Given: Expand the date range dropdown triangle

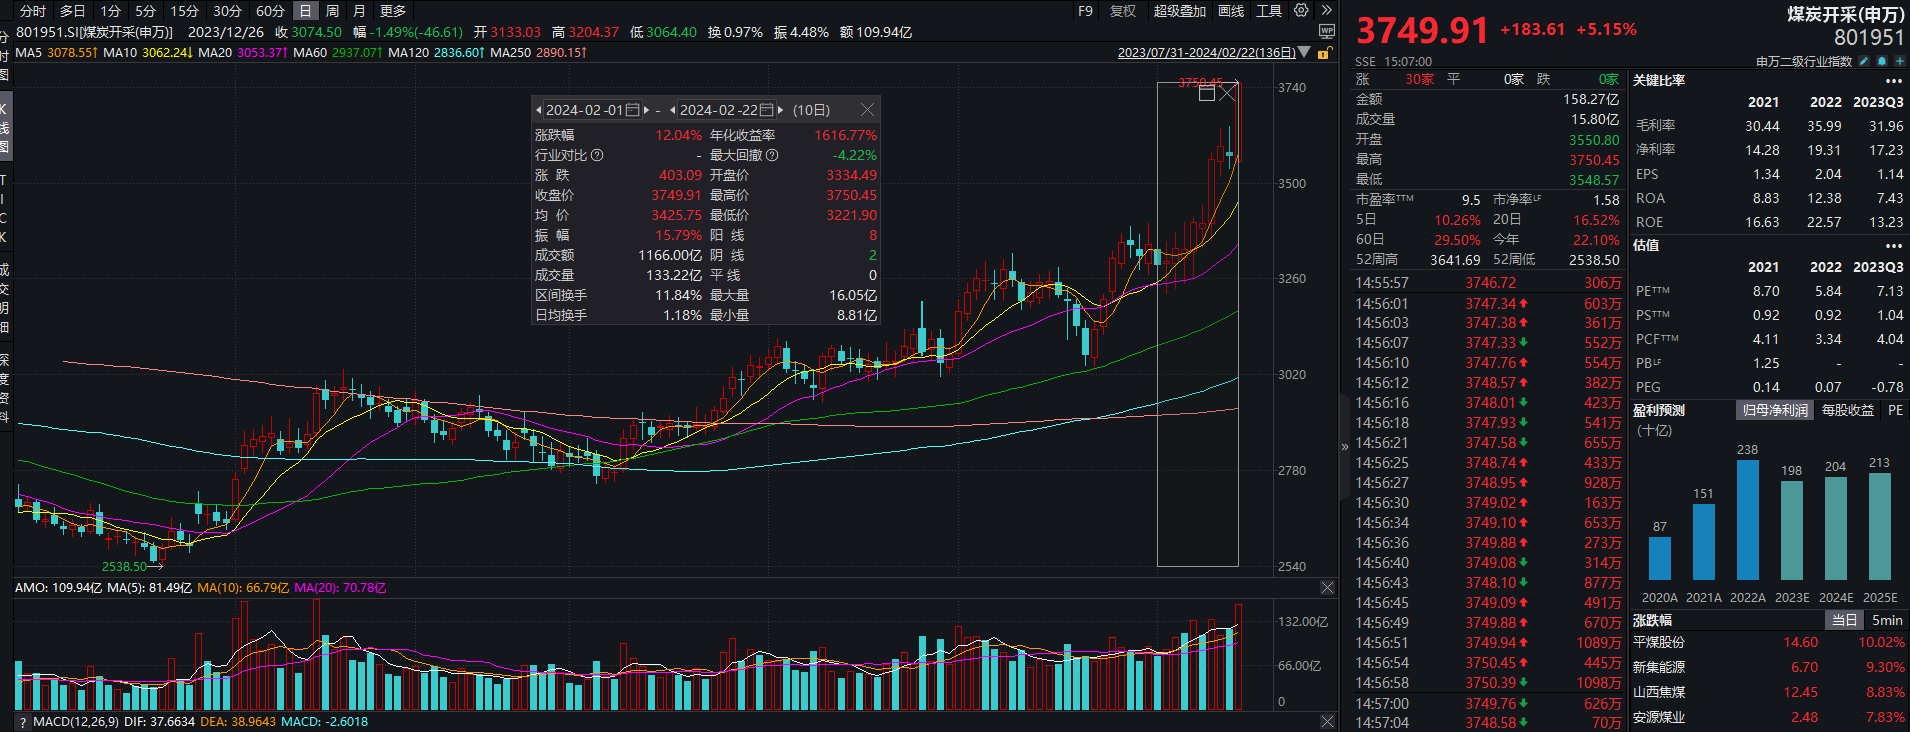Looking at the screenshot, I should [x=1304, y=52].
